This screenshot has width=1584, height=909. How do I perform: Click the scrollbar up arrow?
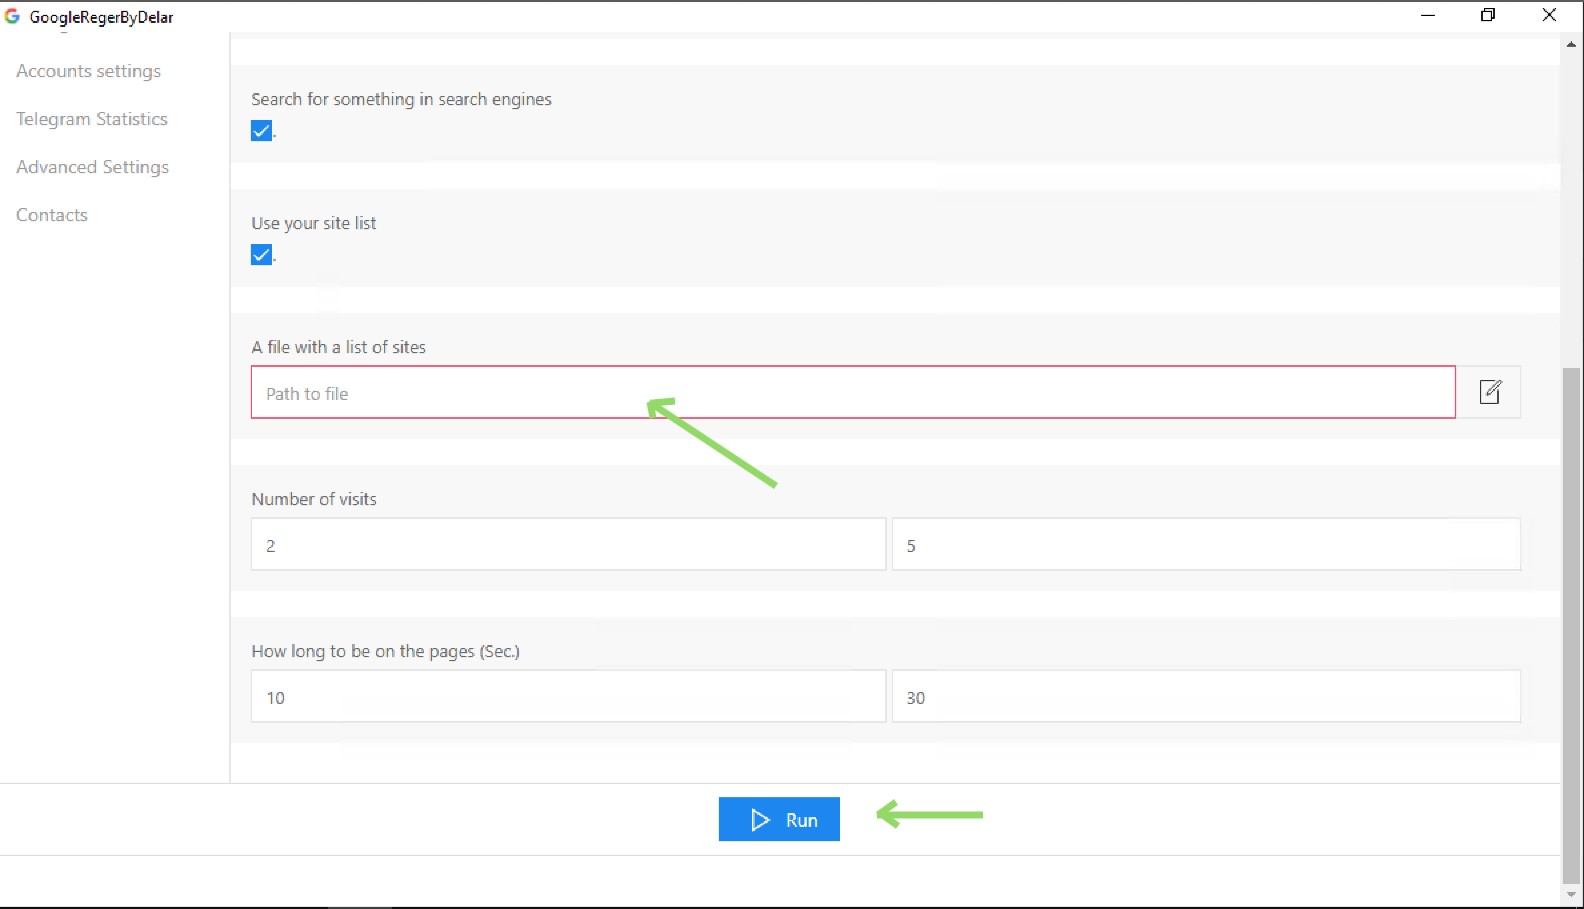tap(1571, 44)
